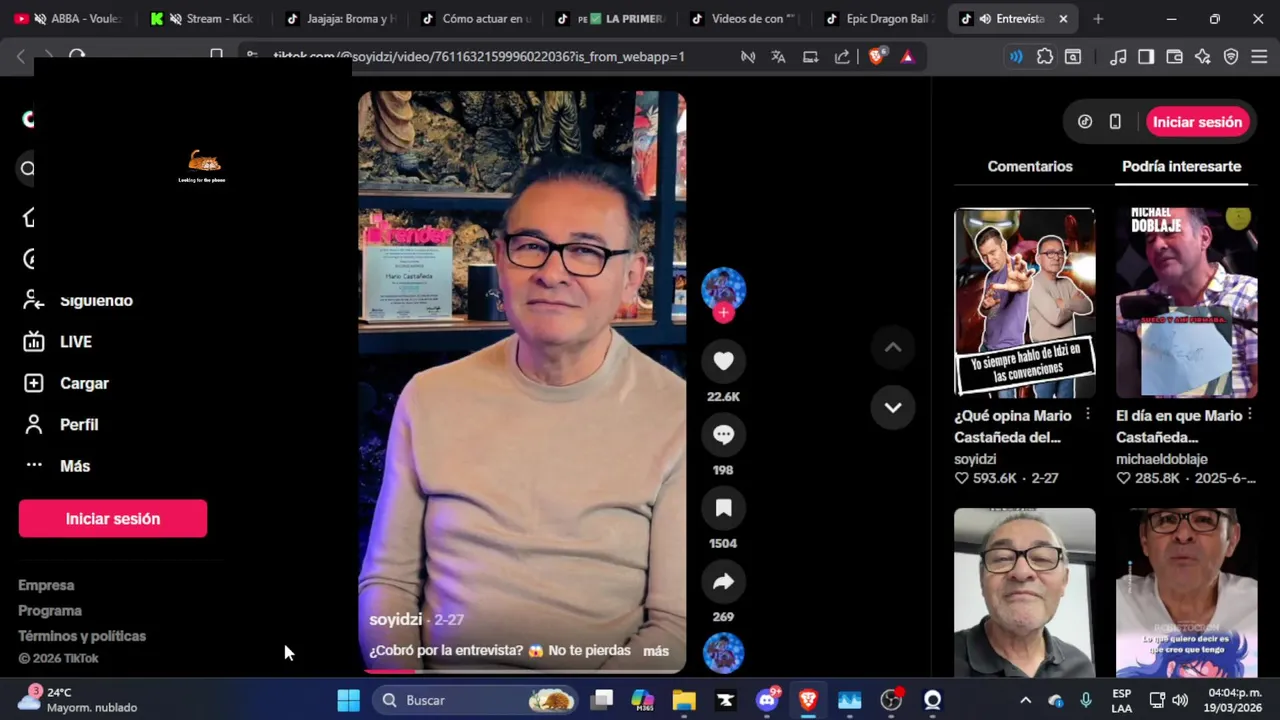Open the soyidzi avatar above the plus badge
The image size is (1280, 720).
click(x=723, y=288)
